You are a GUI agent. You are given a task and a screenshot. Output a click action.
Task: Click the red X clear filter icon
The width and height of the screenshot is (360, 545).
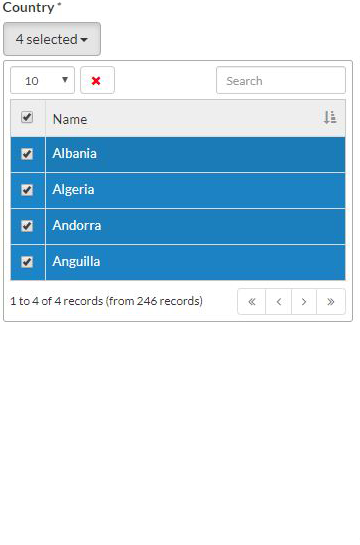click(x=96, y=81)
